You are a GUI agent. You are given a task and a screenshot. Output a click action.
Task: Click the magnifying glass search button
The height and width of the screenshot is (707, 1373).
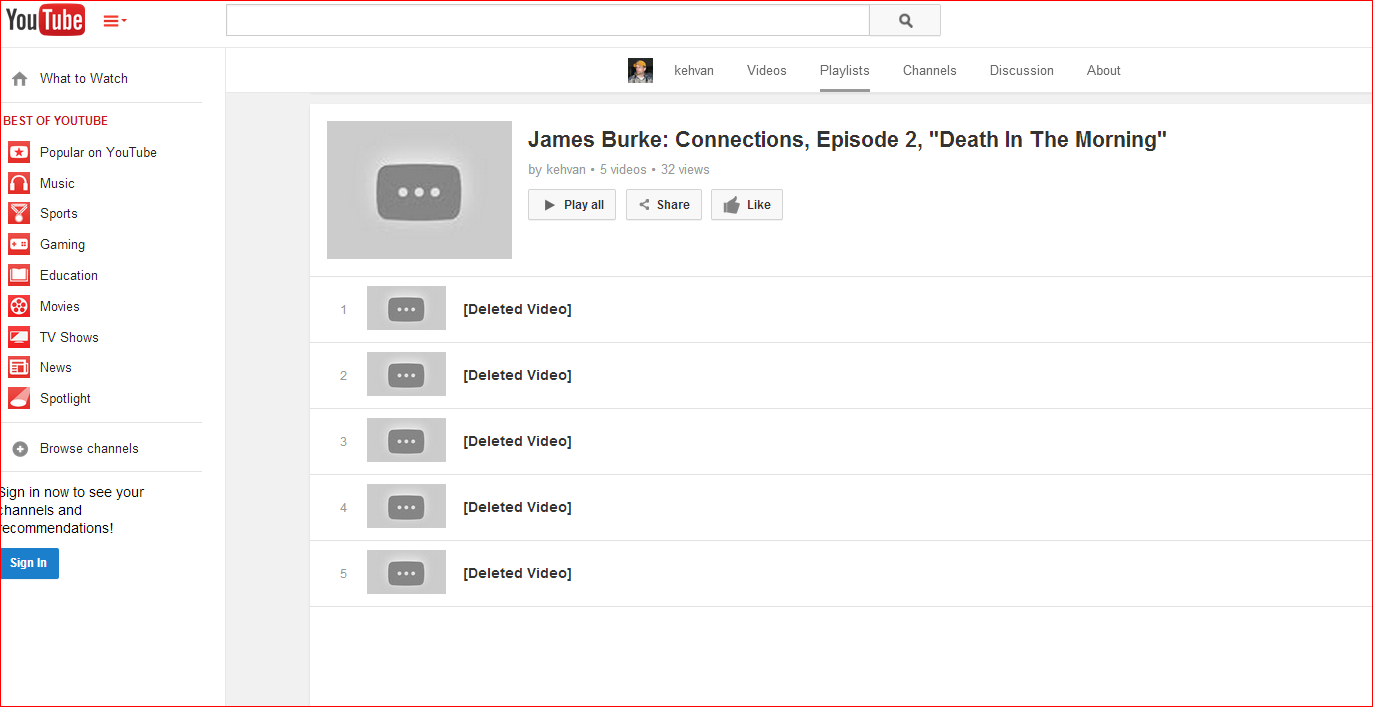tap(905, 20)
